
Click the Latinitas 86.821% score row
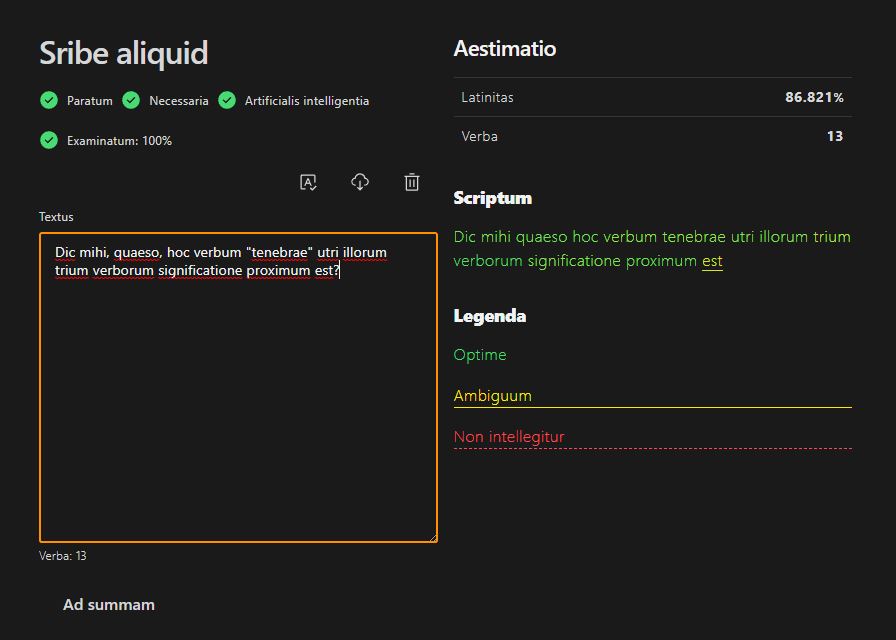pyautogui.click(x=652, y=97)
